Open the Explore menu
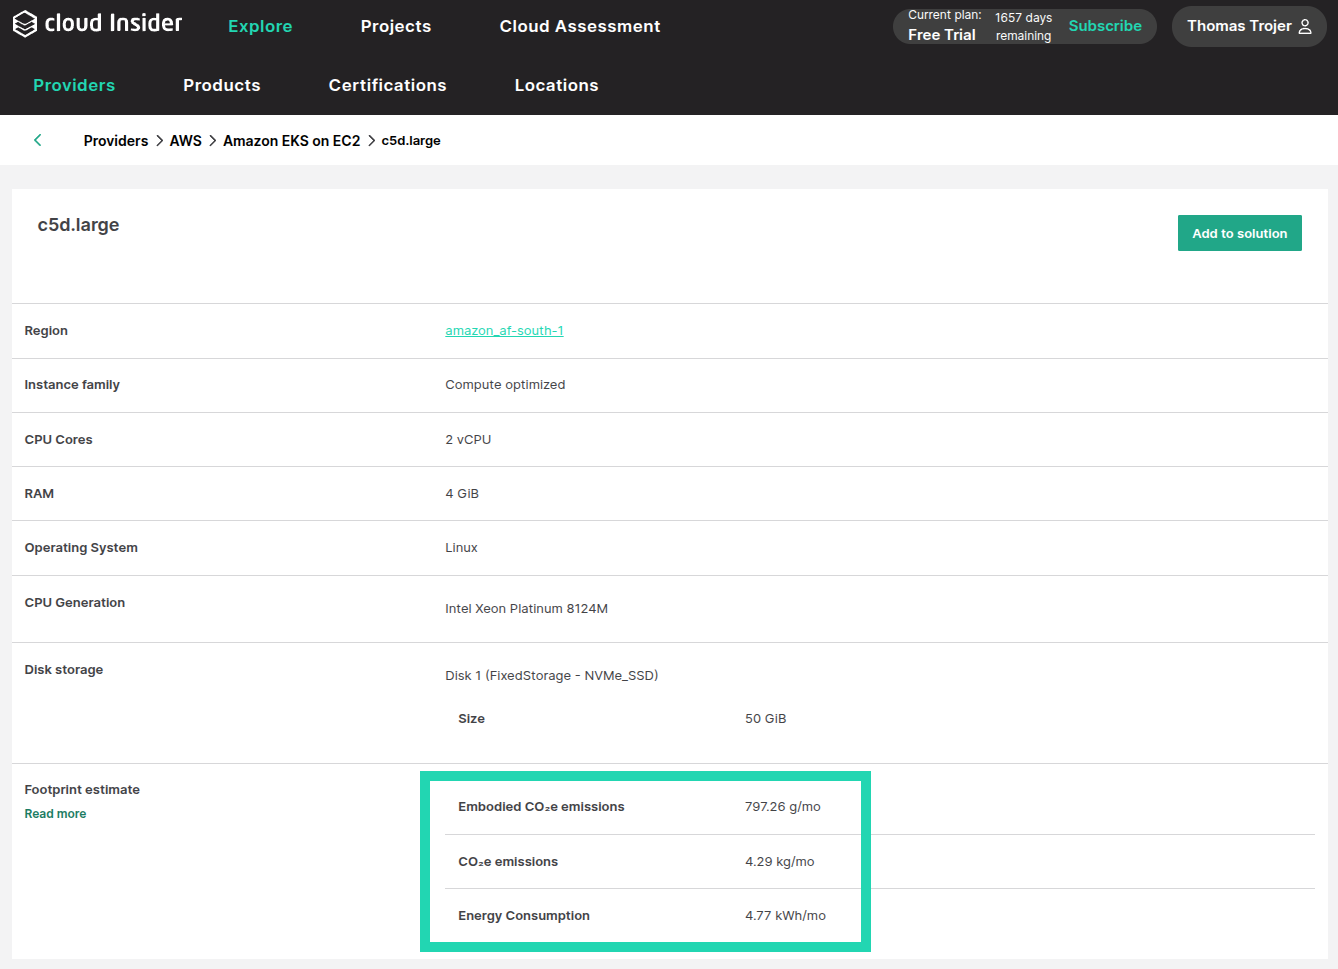Viewport: 1338px width, 969px height. coord(260,26)
